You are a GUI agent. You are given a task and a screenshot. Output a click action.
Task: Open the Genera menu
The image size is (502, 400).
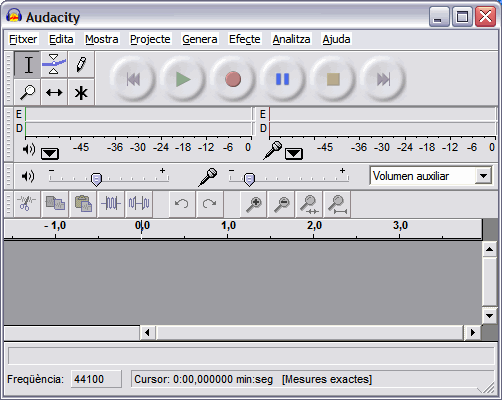(x=200, y=39)
